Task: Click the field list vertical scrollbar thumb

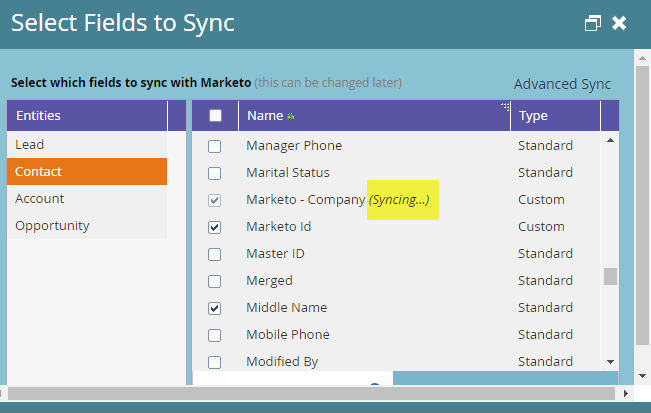Action: point(610,276)
